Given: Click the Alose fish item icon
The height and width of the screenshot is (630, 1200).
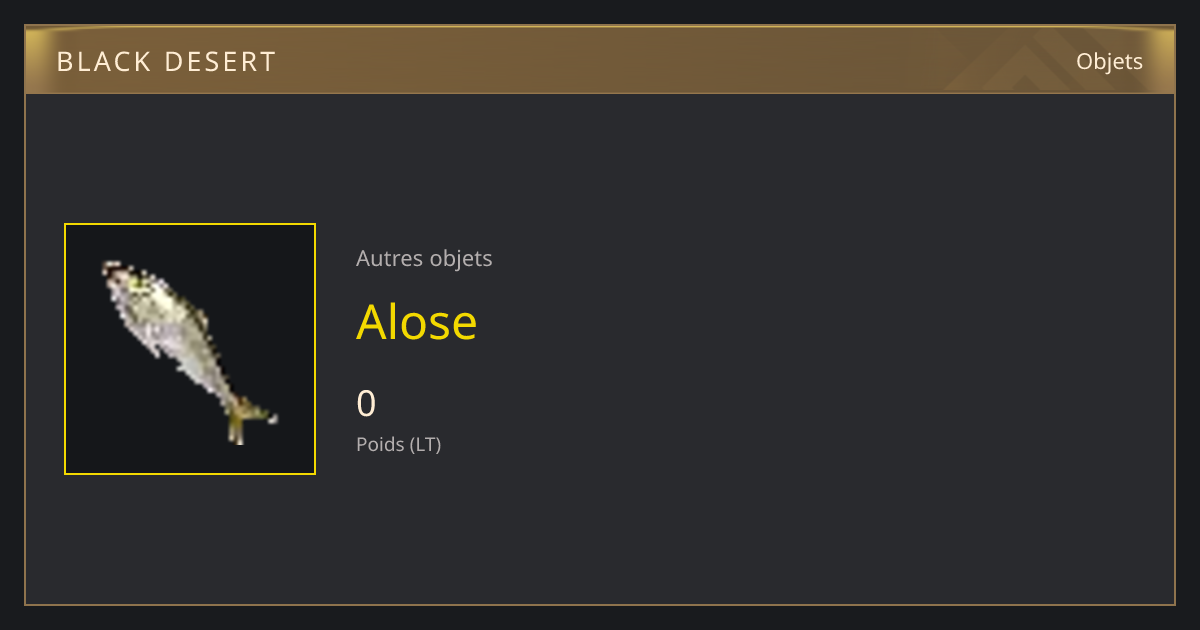Looking at the screenshot, I should coord(189,349).
